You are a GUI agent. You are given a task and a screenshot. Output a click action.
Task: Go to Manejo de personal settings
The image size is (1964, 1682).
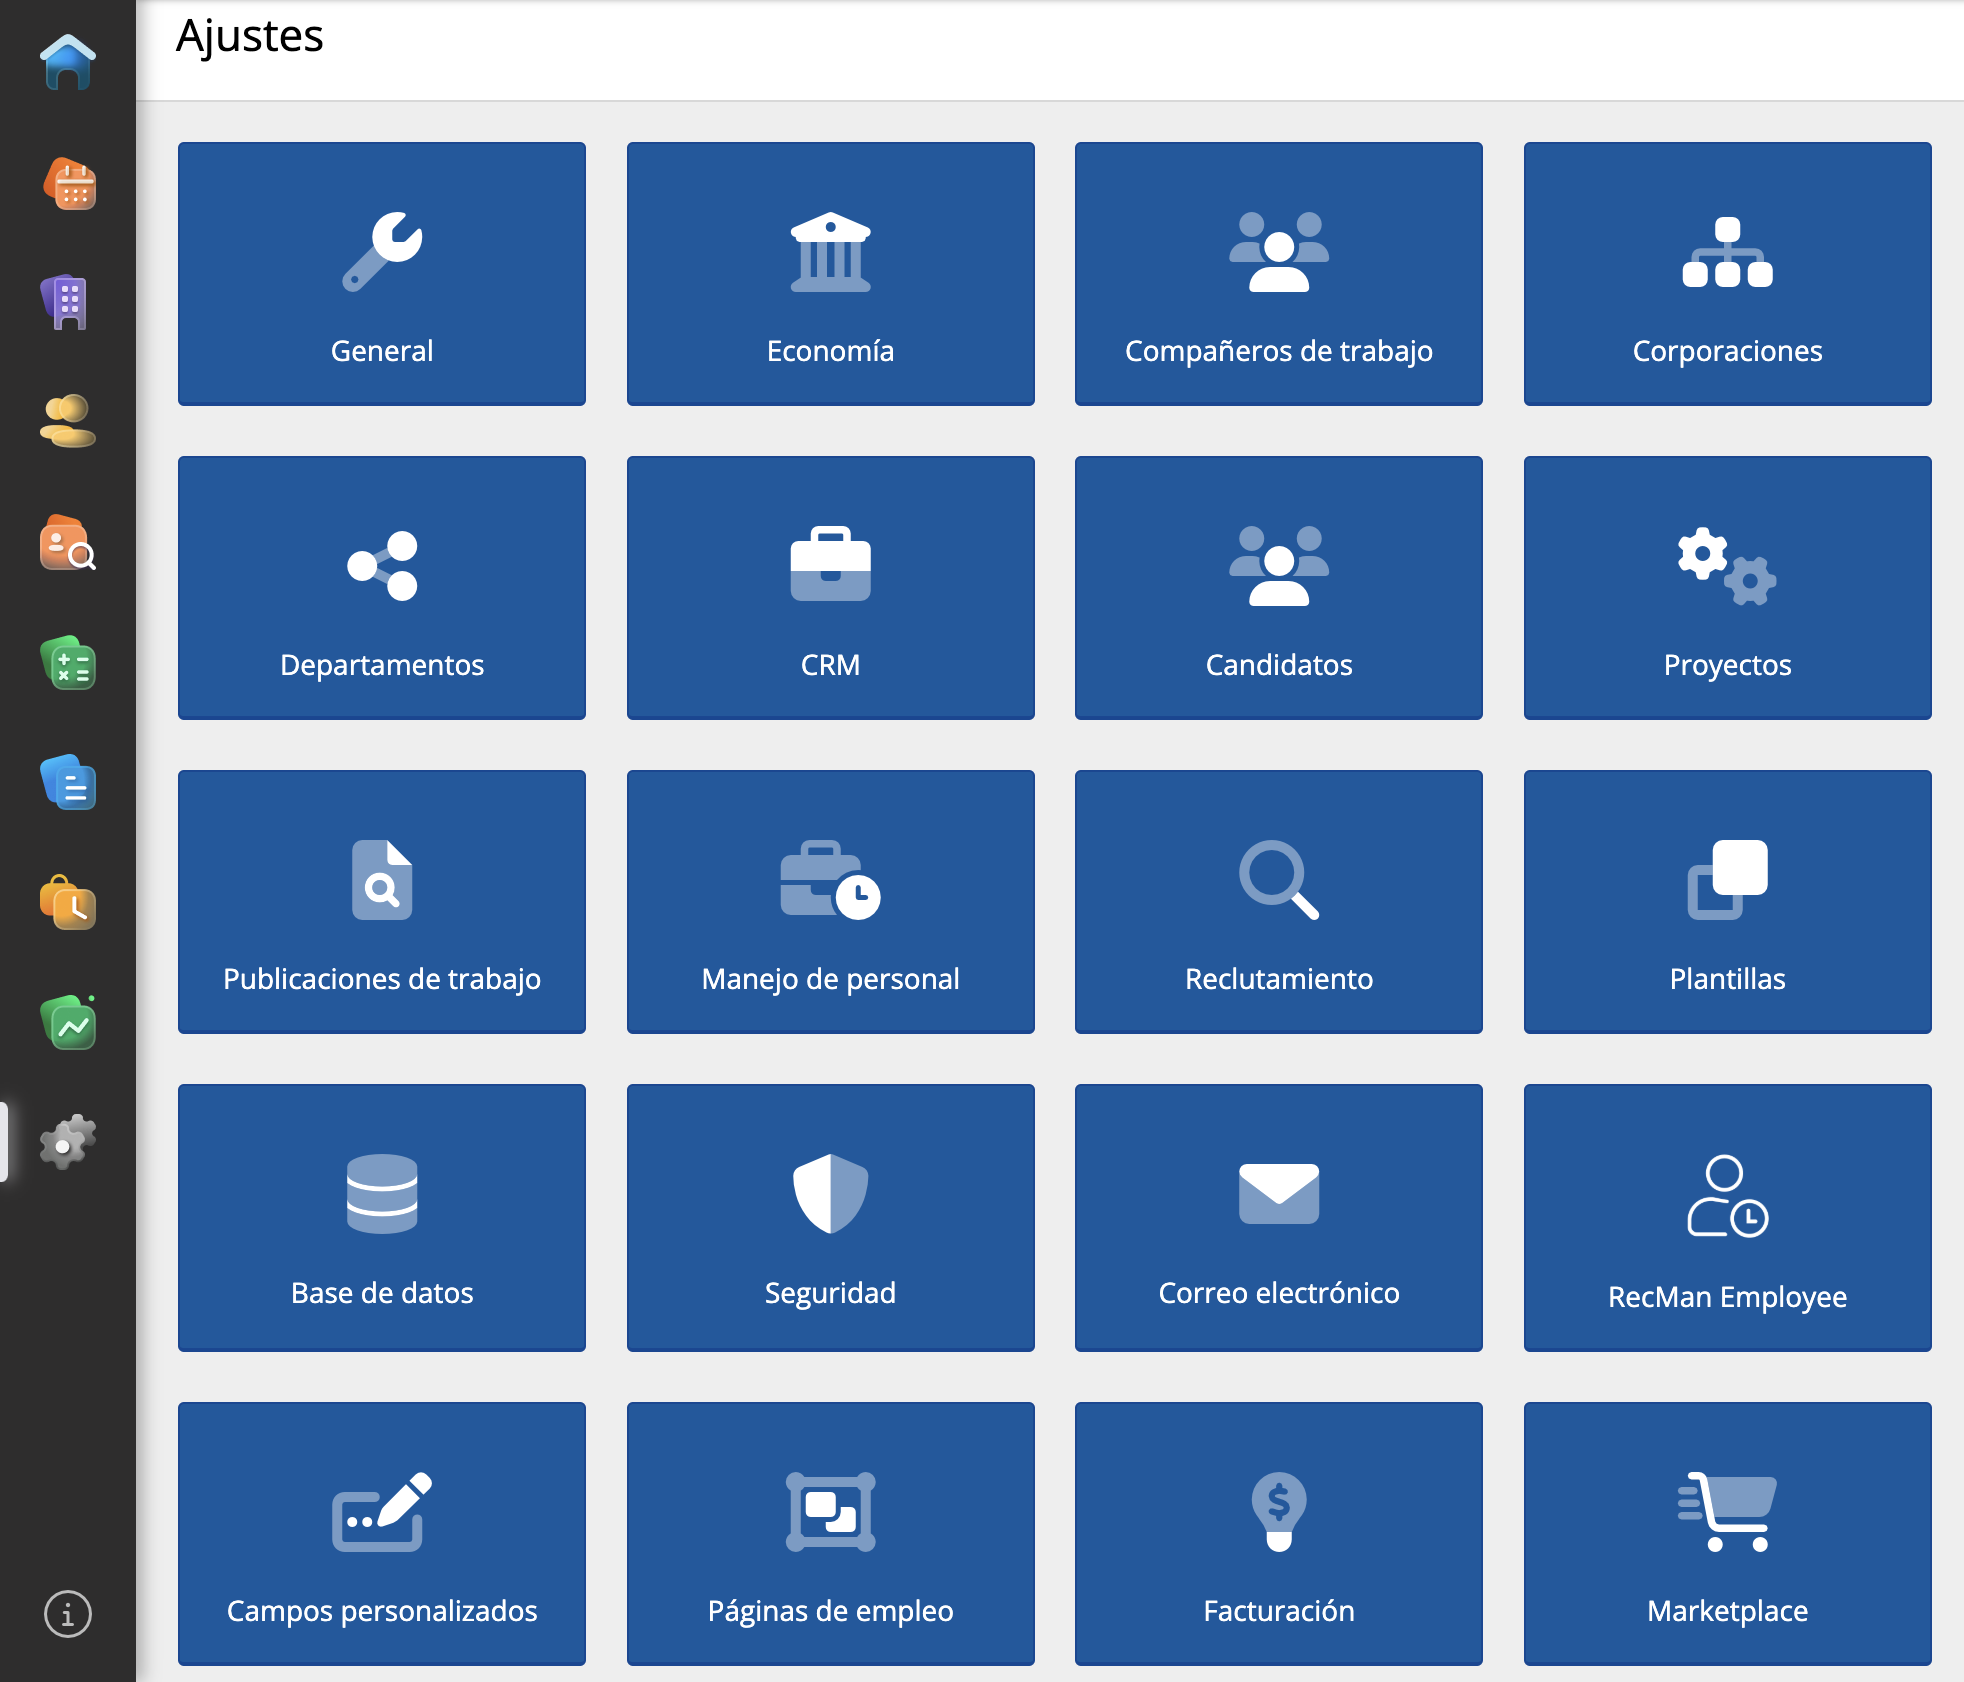point(830,901)
